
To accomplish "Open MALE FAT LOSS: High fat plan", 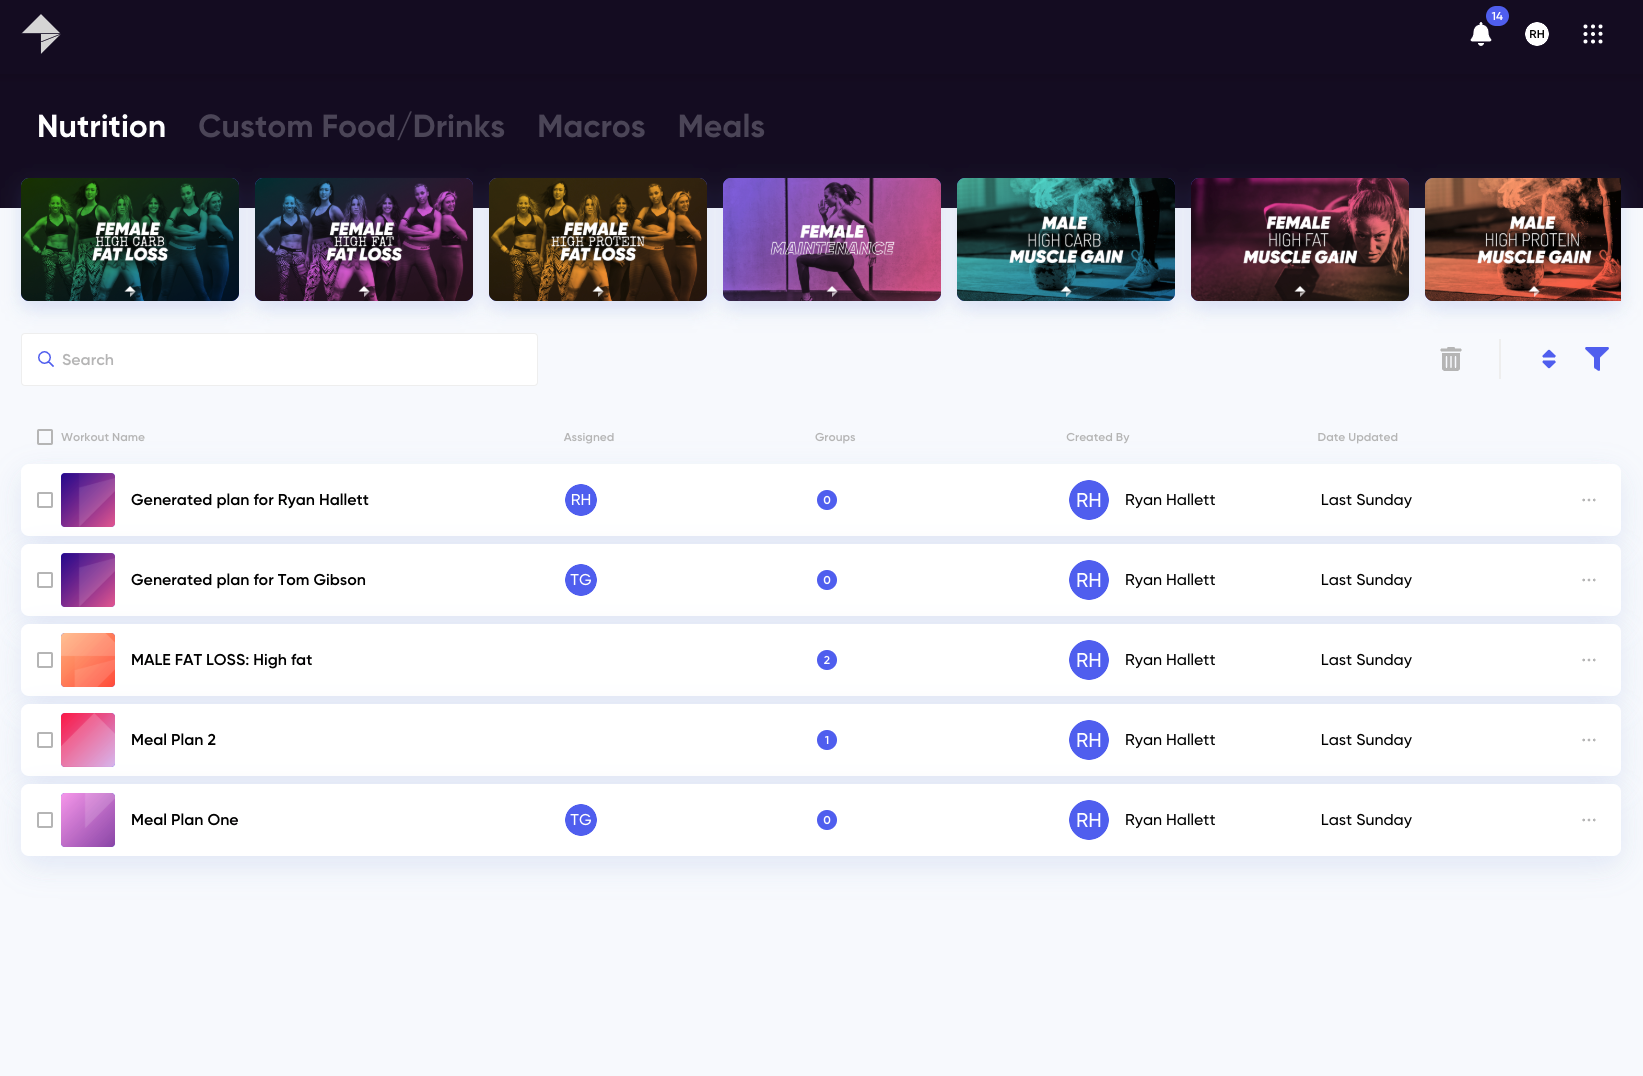I will (221, 660).
